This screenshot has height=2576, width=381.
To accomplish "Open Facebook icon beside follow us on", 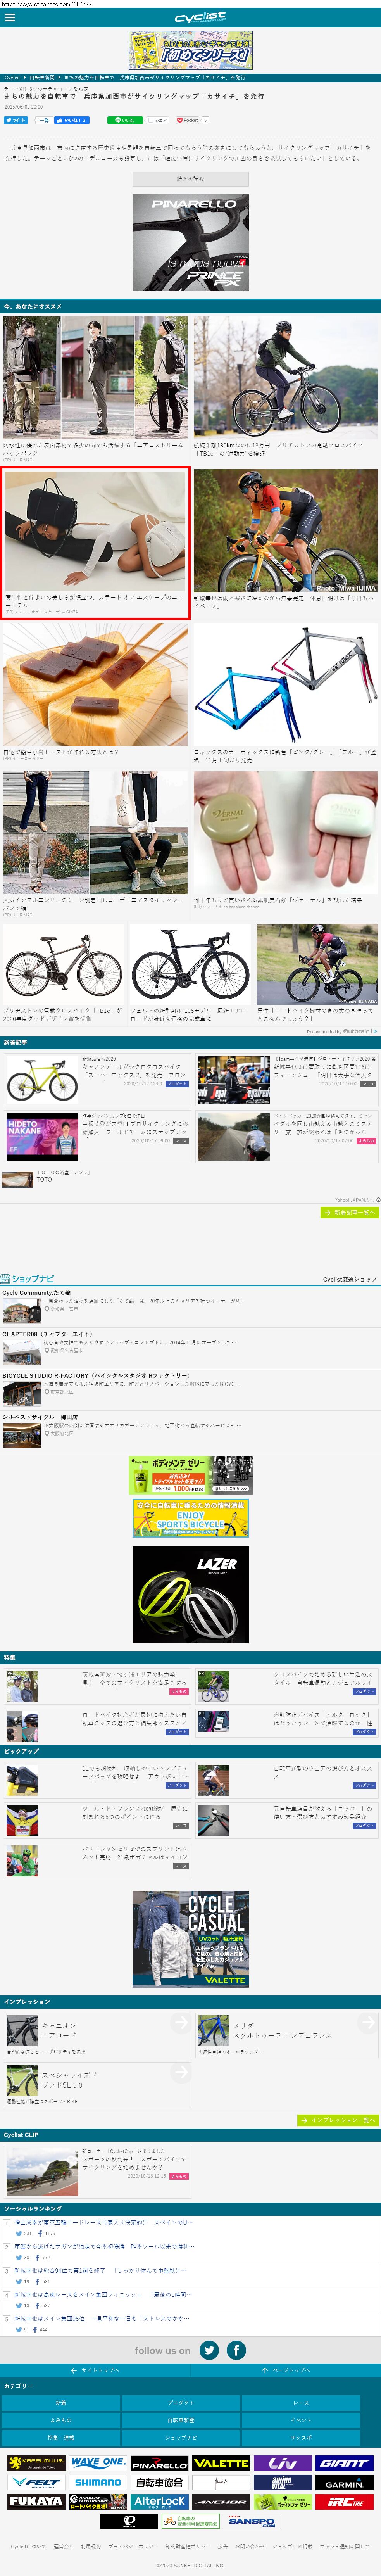I will point(236,2350).
